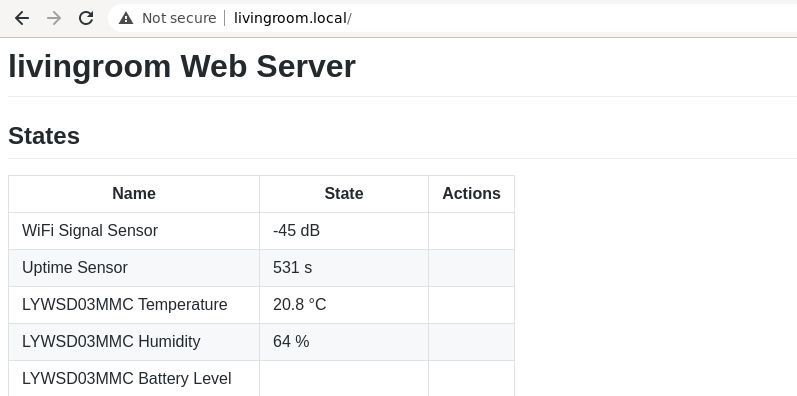Select the "WiFi Signal Sensor" row name
Image resolution: width=797 pixels, height=396 pixels.
(x=90, y=231)
